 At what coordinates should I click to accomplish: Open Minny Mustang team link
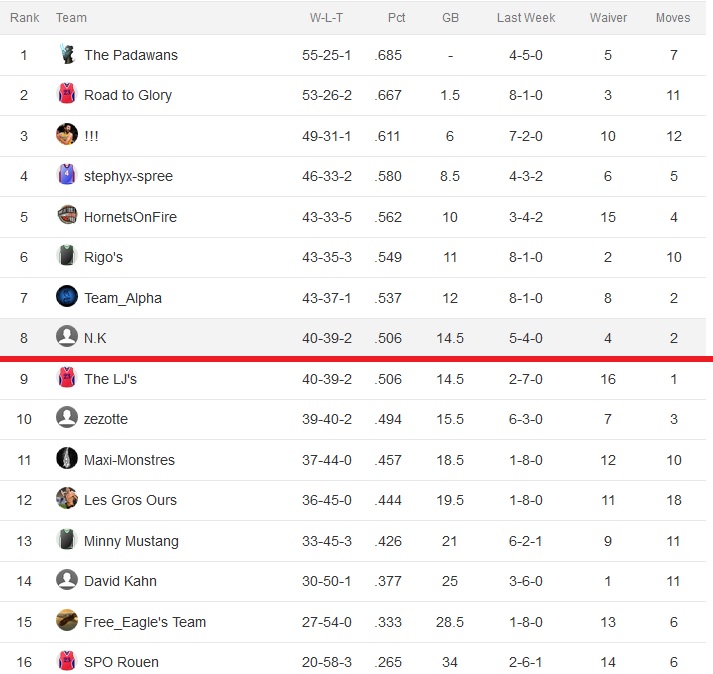tap(131, 541)
